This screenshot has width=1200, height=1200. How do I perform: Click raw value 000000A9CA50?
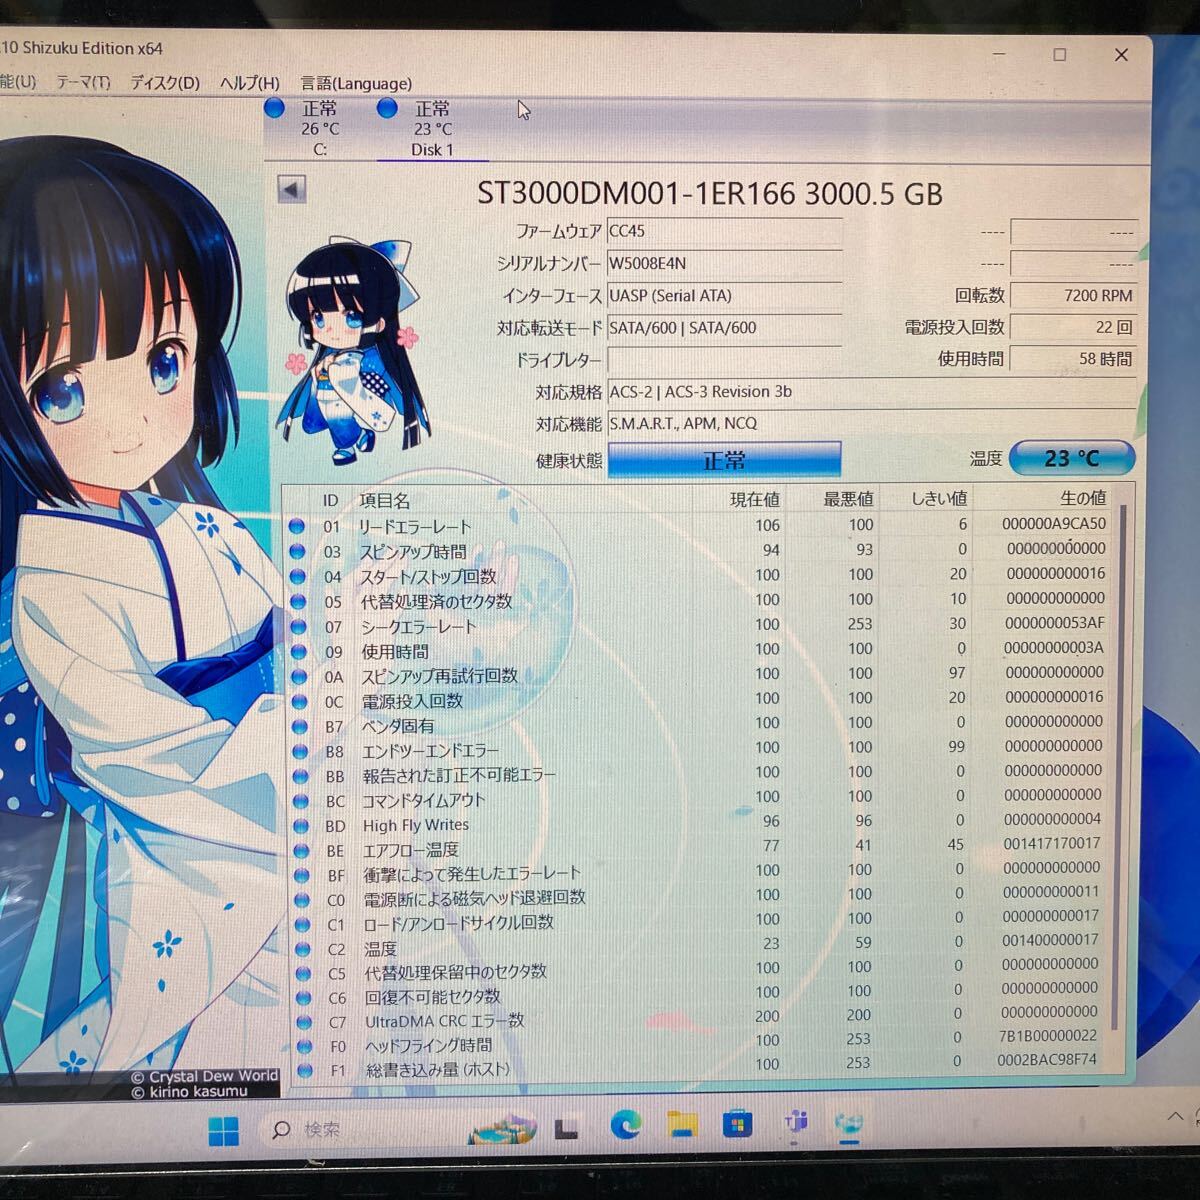[1054, 523]
